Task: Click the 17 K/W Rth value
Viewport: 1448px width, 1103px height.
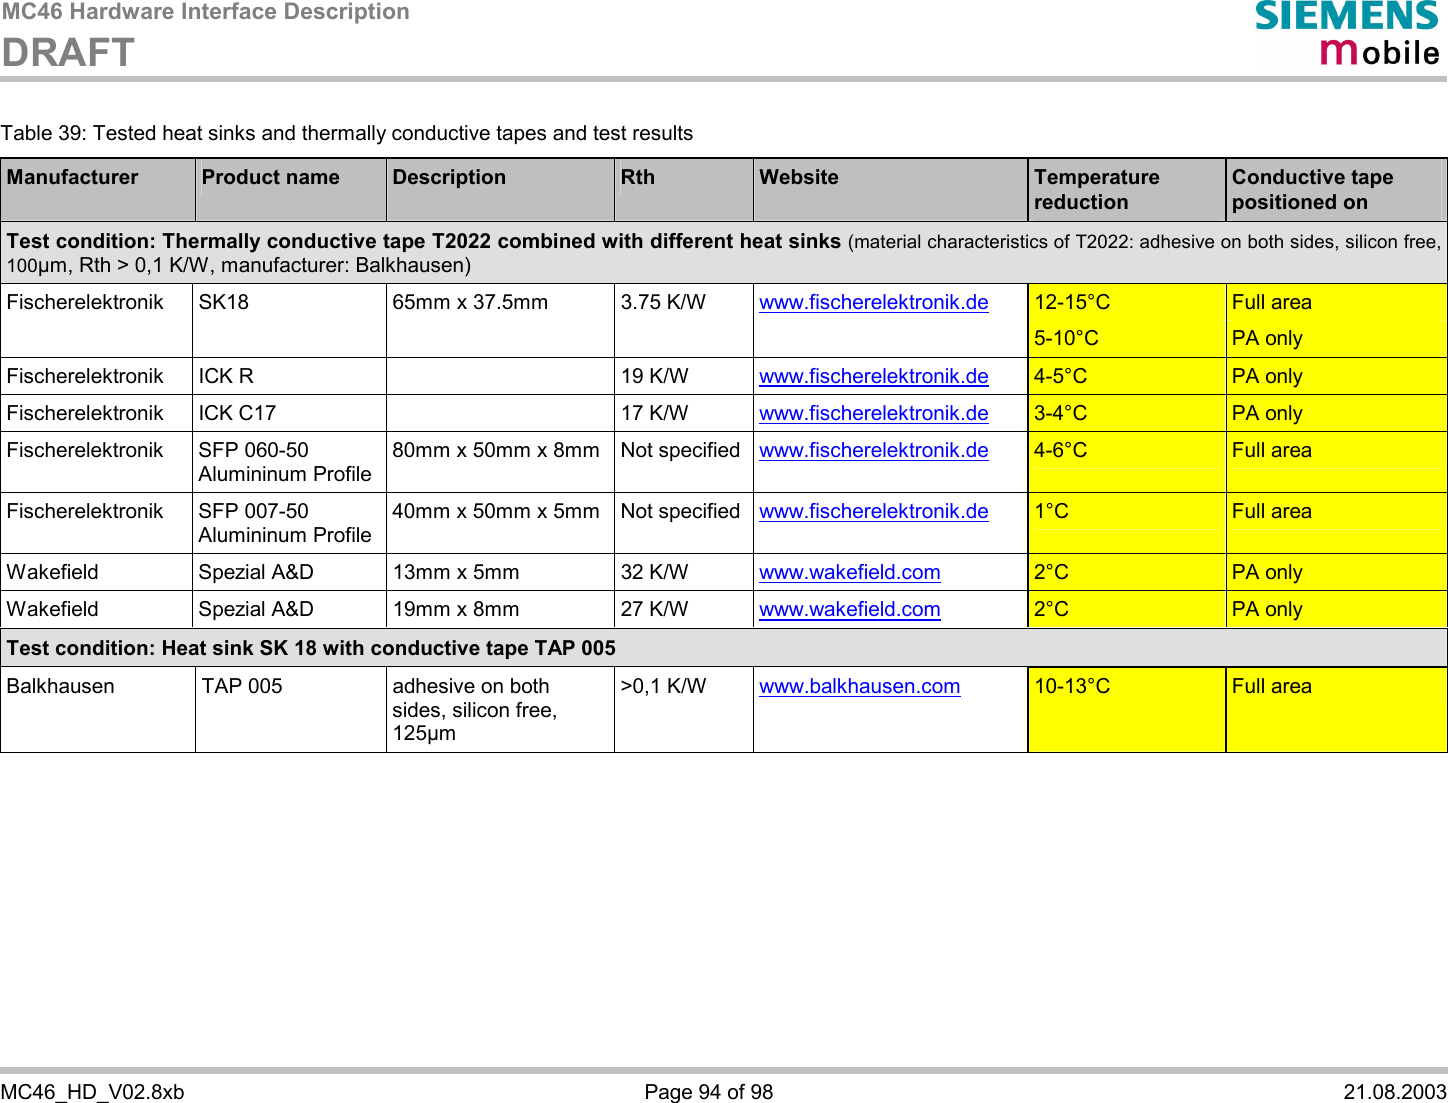Action: coord(654,413)
